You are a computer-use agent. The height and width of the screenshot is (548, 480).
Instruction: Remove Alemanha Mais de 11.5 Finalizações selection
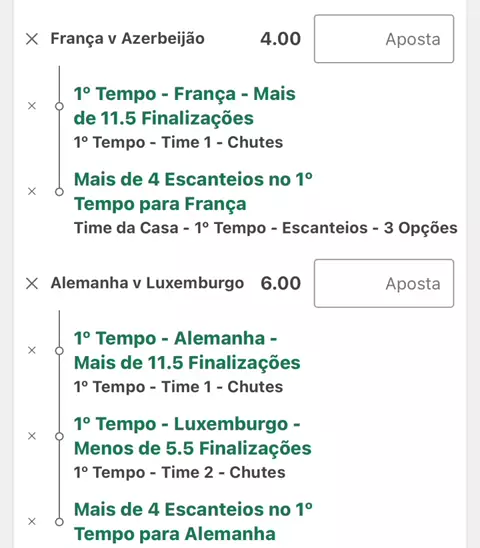(x=32, y=350)
